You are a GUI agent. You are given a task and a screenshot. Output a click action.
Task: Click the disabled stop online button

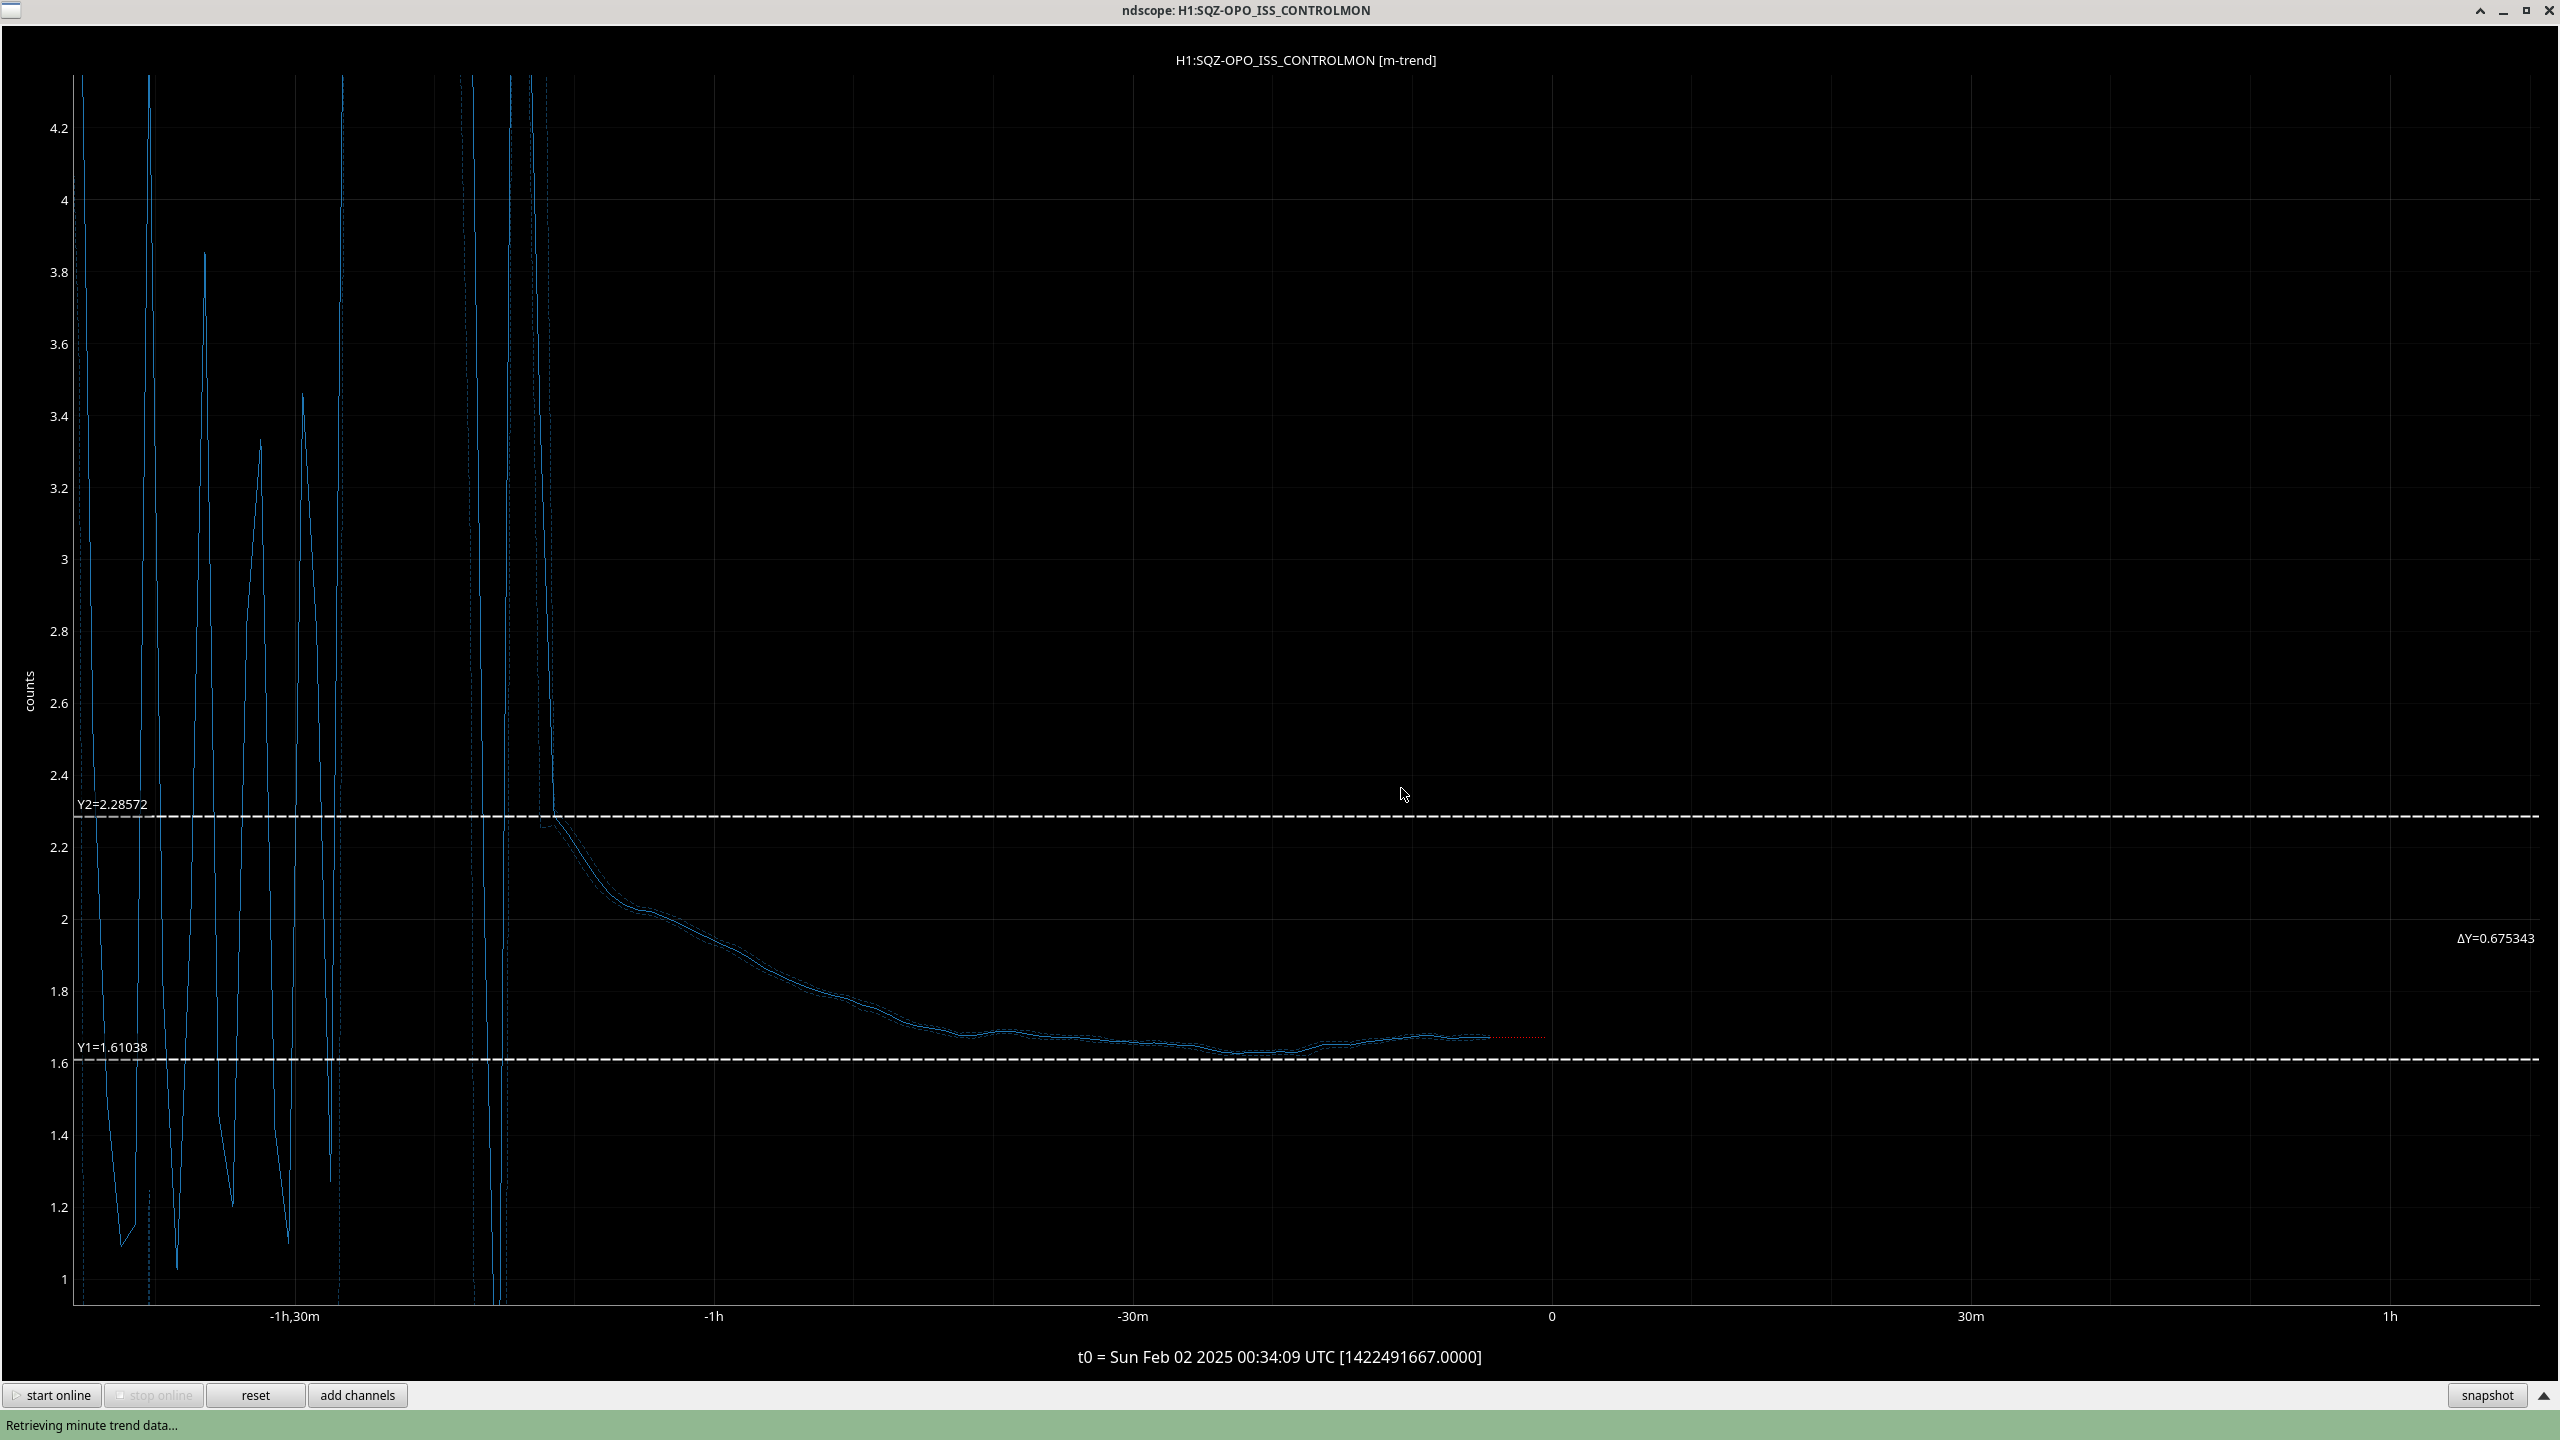154,1395
